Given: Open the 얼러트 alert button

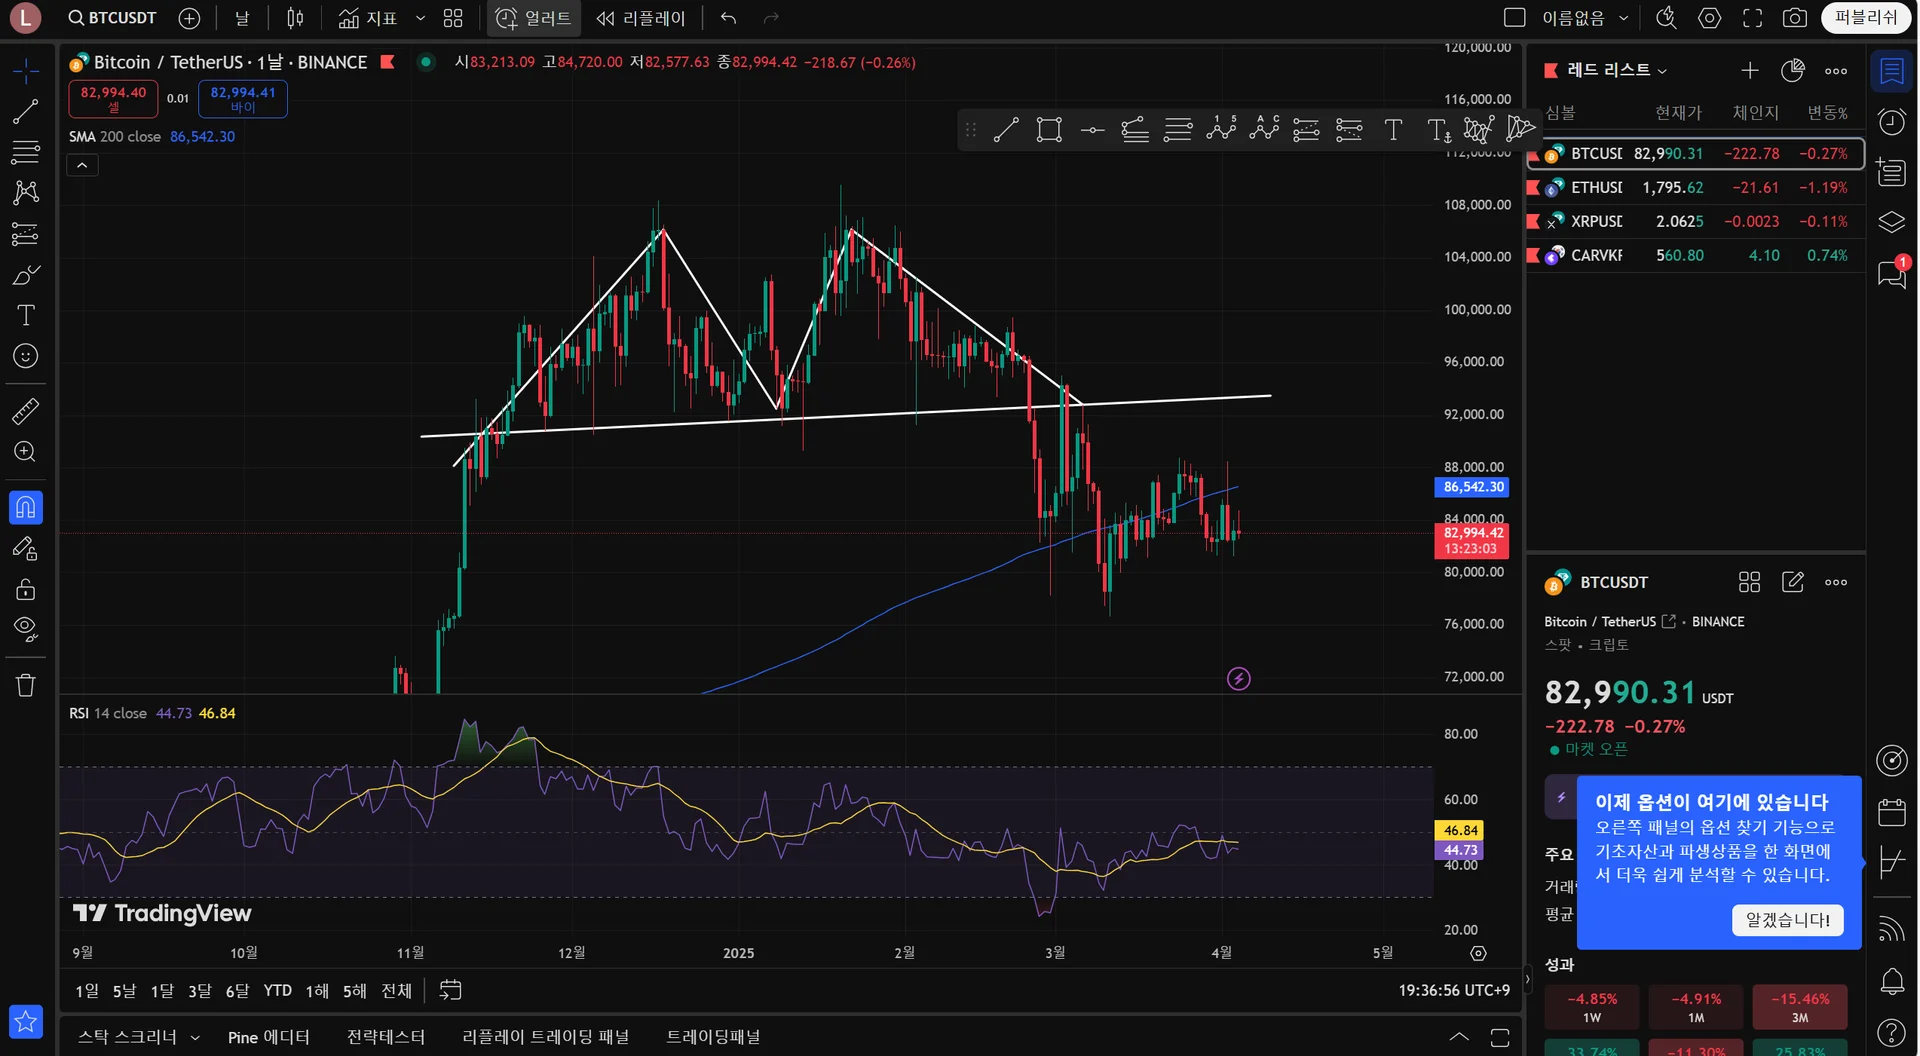Looking at the screenshot, I should coord(534,18).
